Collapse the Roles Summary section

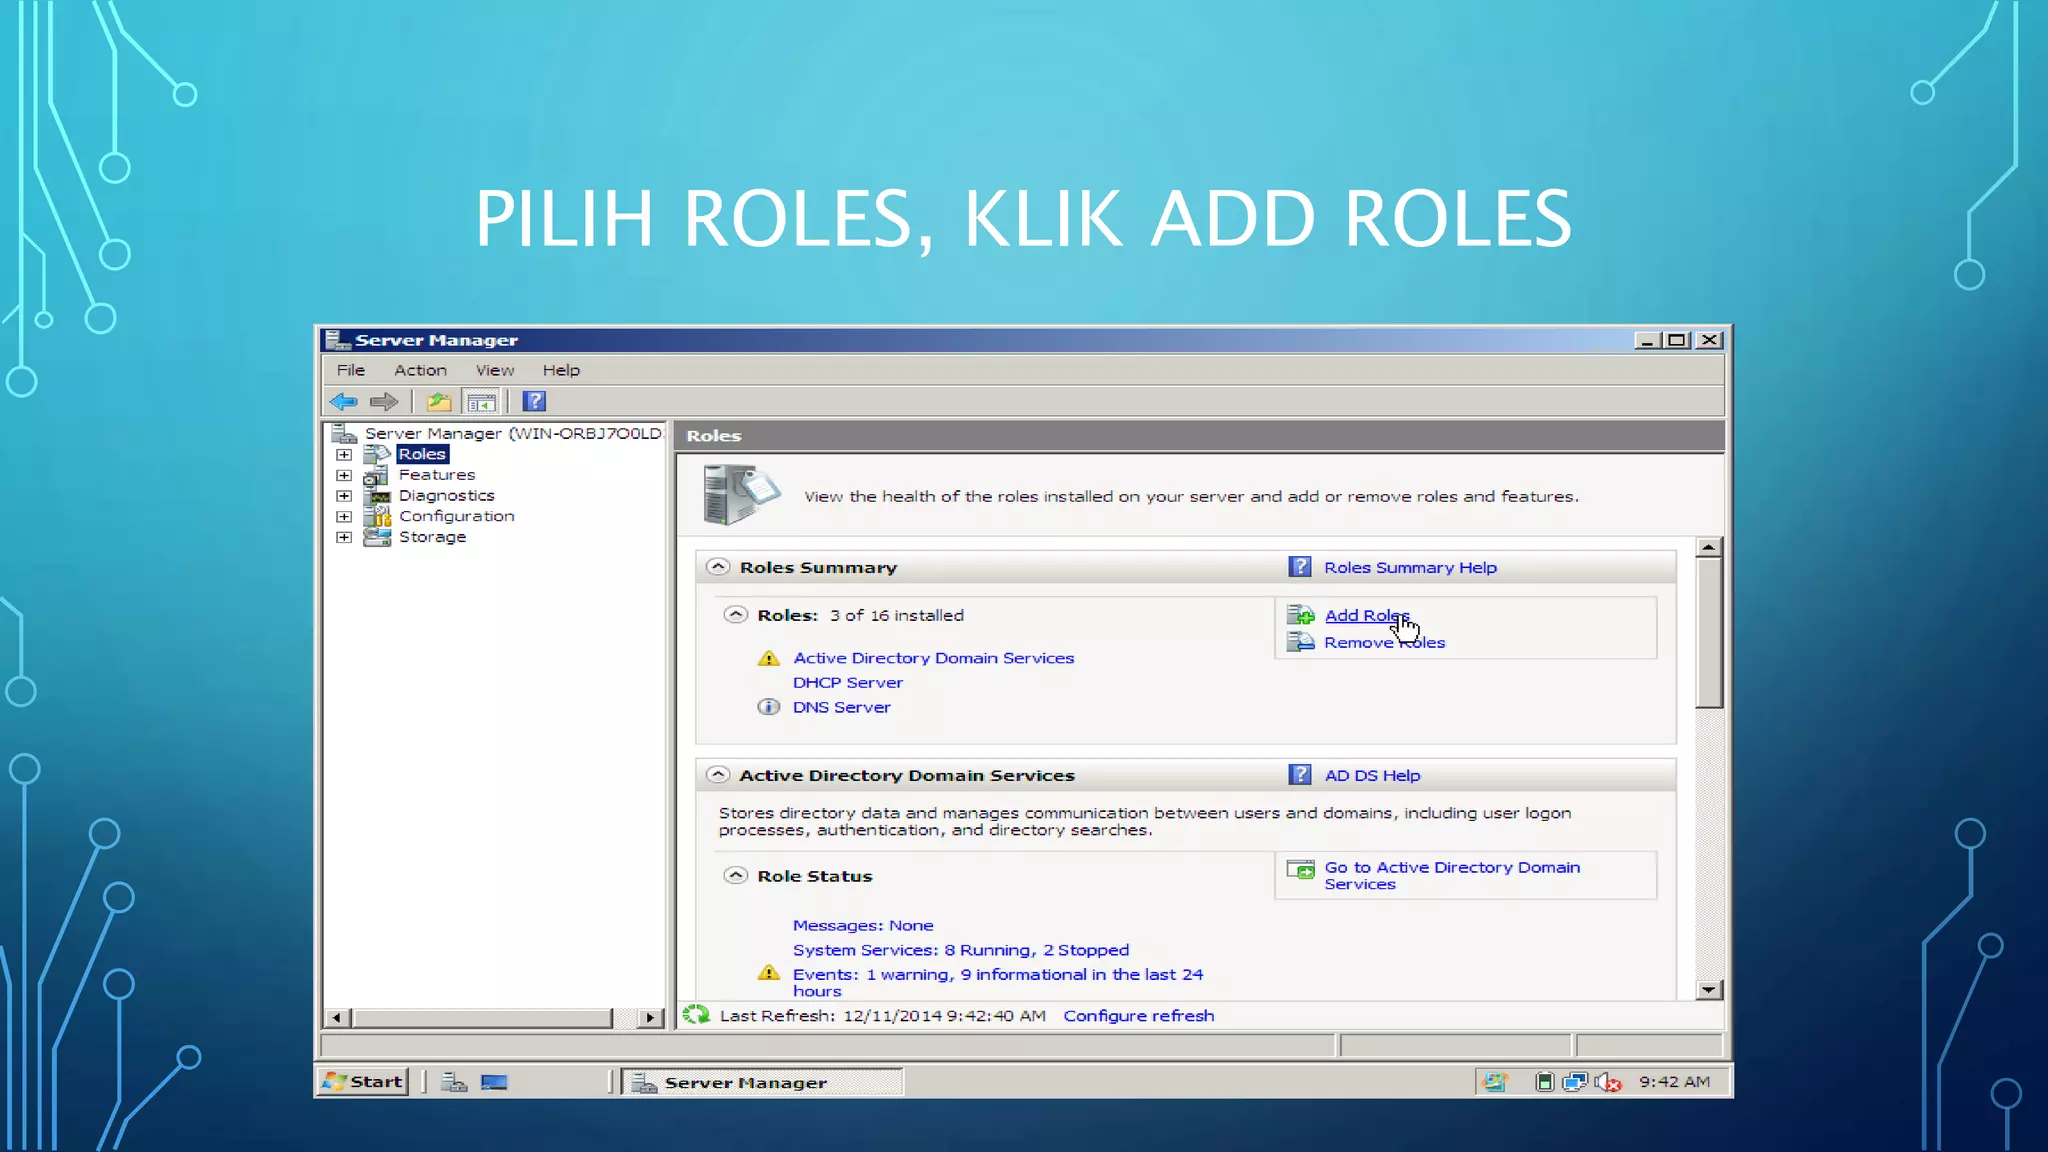click(718, 567)
